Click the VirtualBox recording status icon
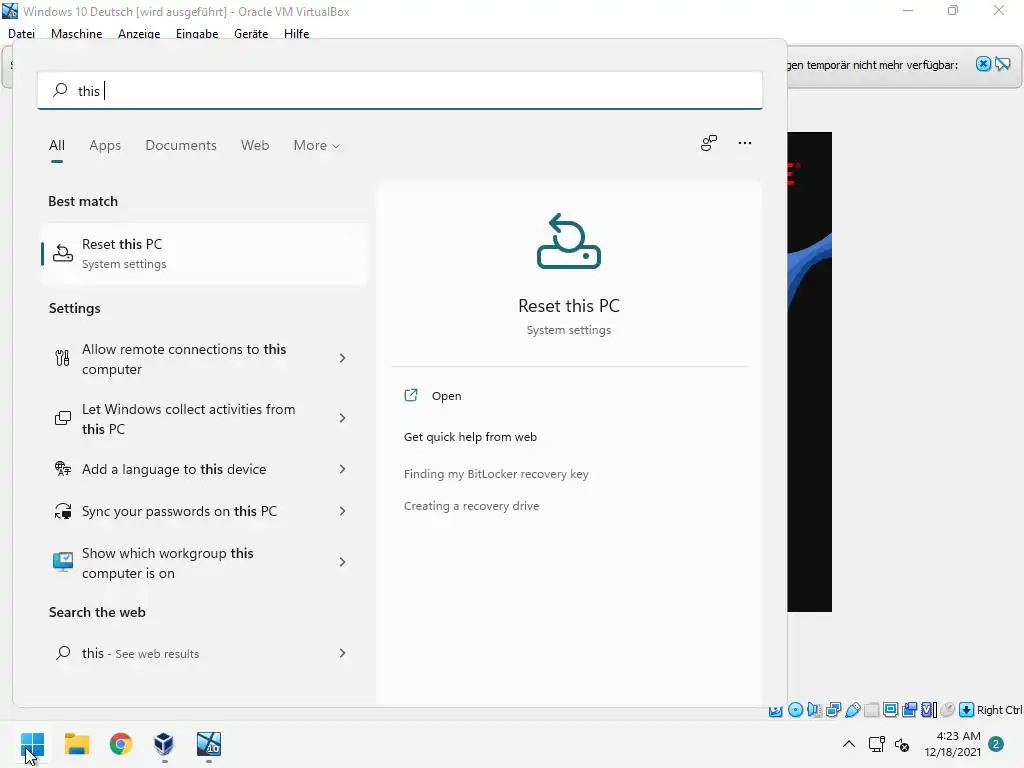This screenshot has width=1024, height=768. point(909,709)
